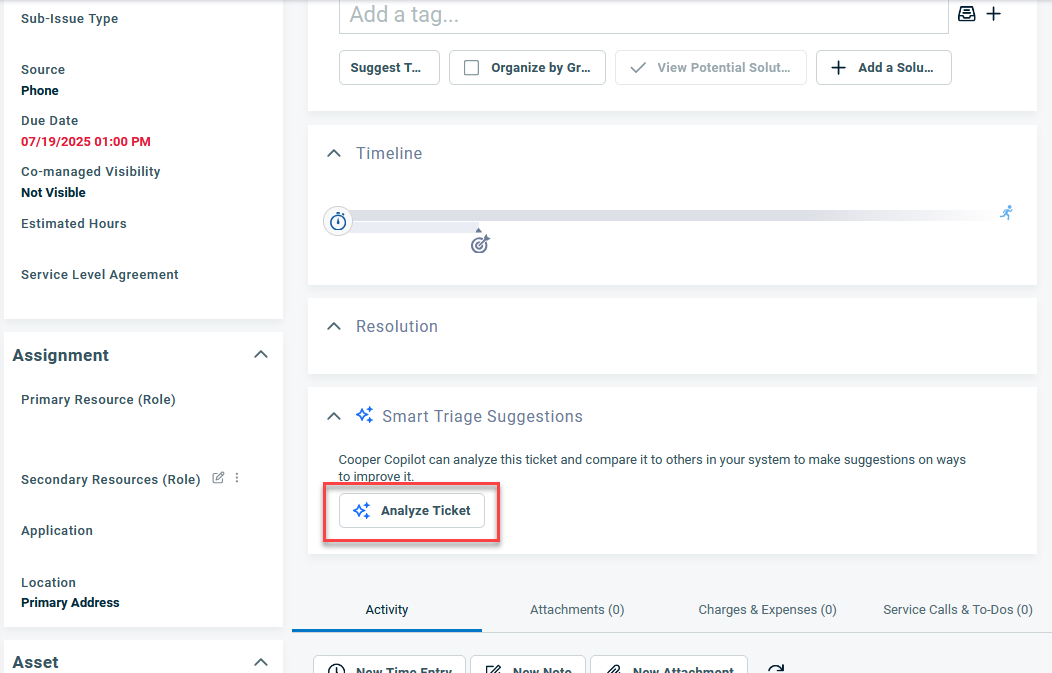Viewport: 1052px width, 673px height.
Task: Click the refresh icon in activity toolbar
Action: [x=774, y=669]
